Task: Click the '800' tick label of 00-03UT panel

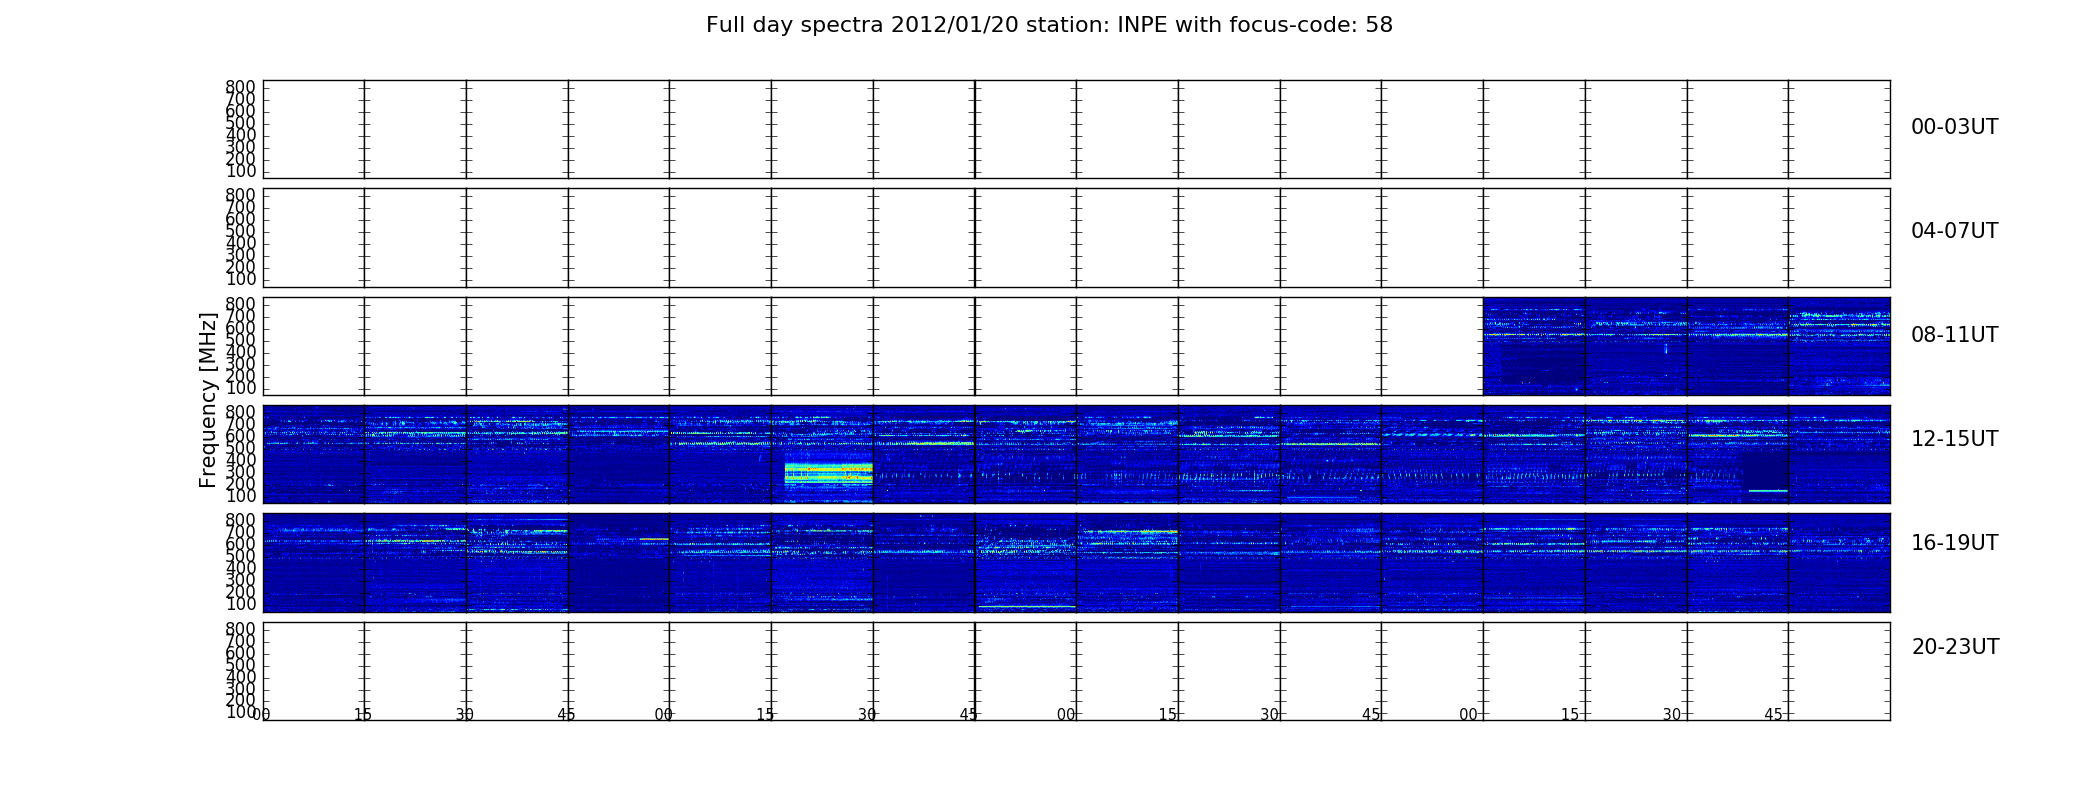Action: pyautogui.click(x=240, y=87)
